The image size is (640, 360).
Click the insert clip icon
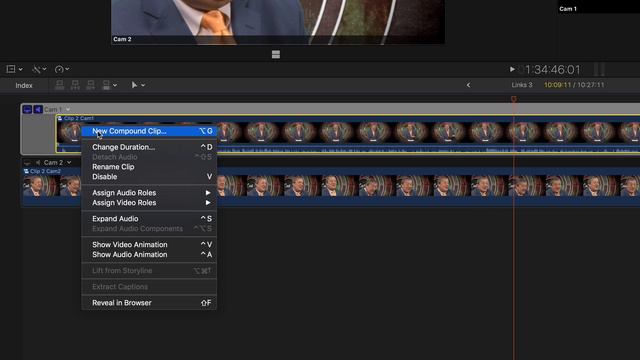pos(75,85)
